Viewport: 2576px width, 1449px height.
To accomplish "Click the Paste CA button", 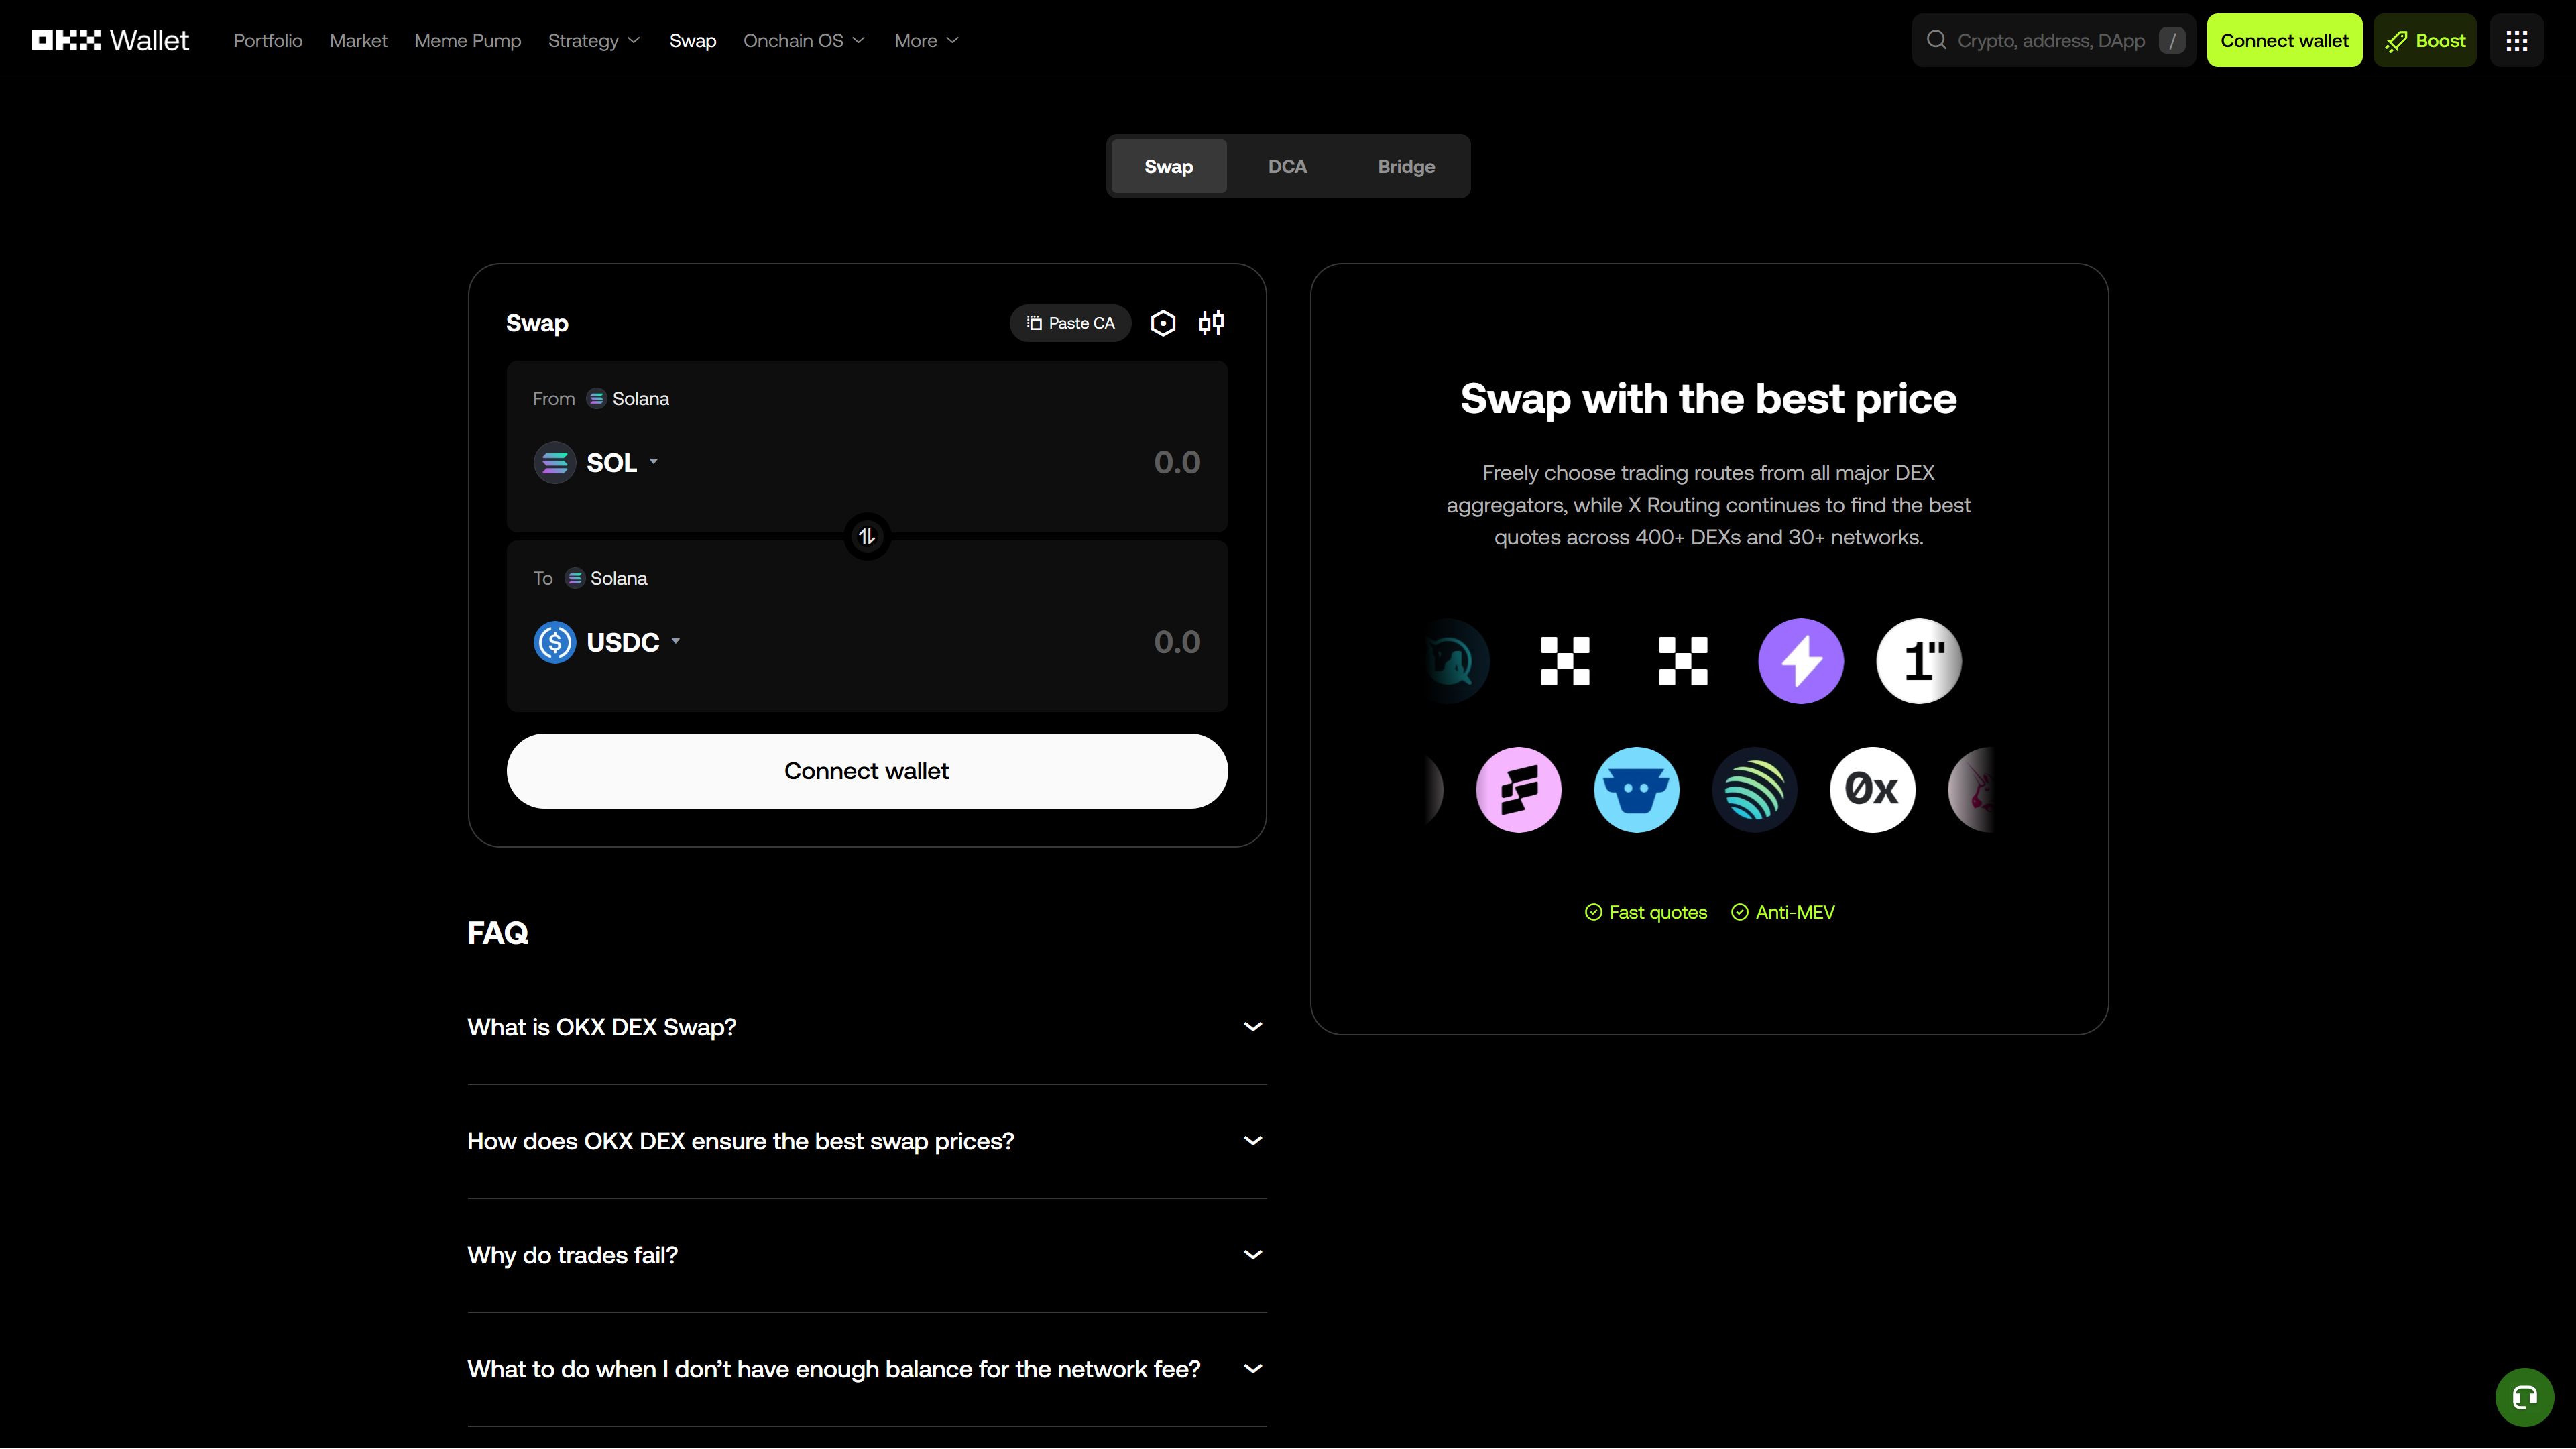I will click(x=1070, y=323).
